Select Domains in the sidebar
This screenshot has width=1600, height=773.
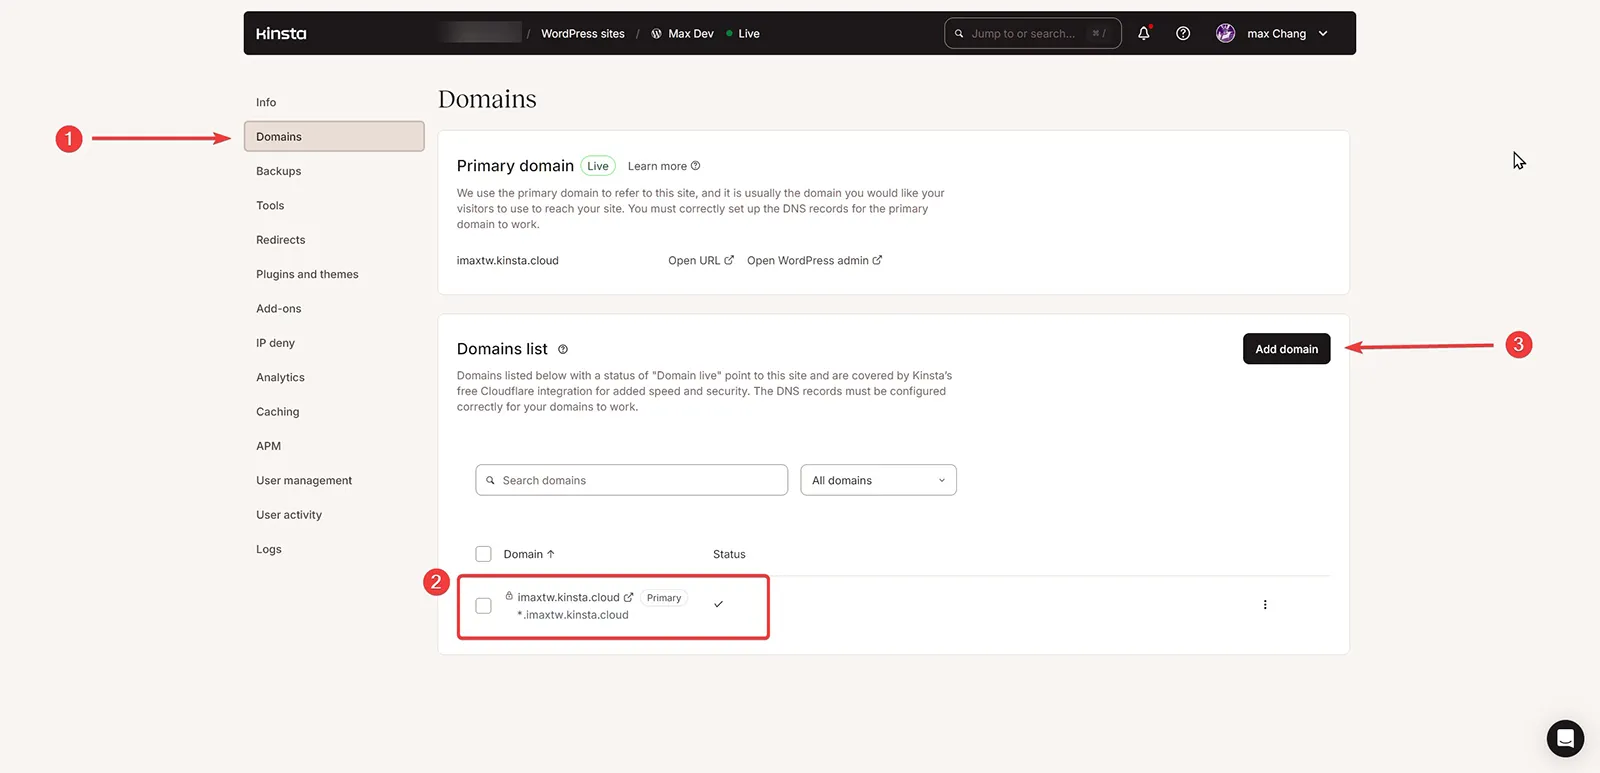coord(334,137)
